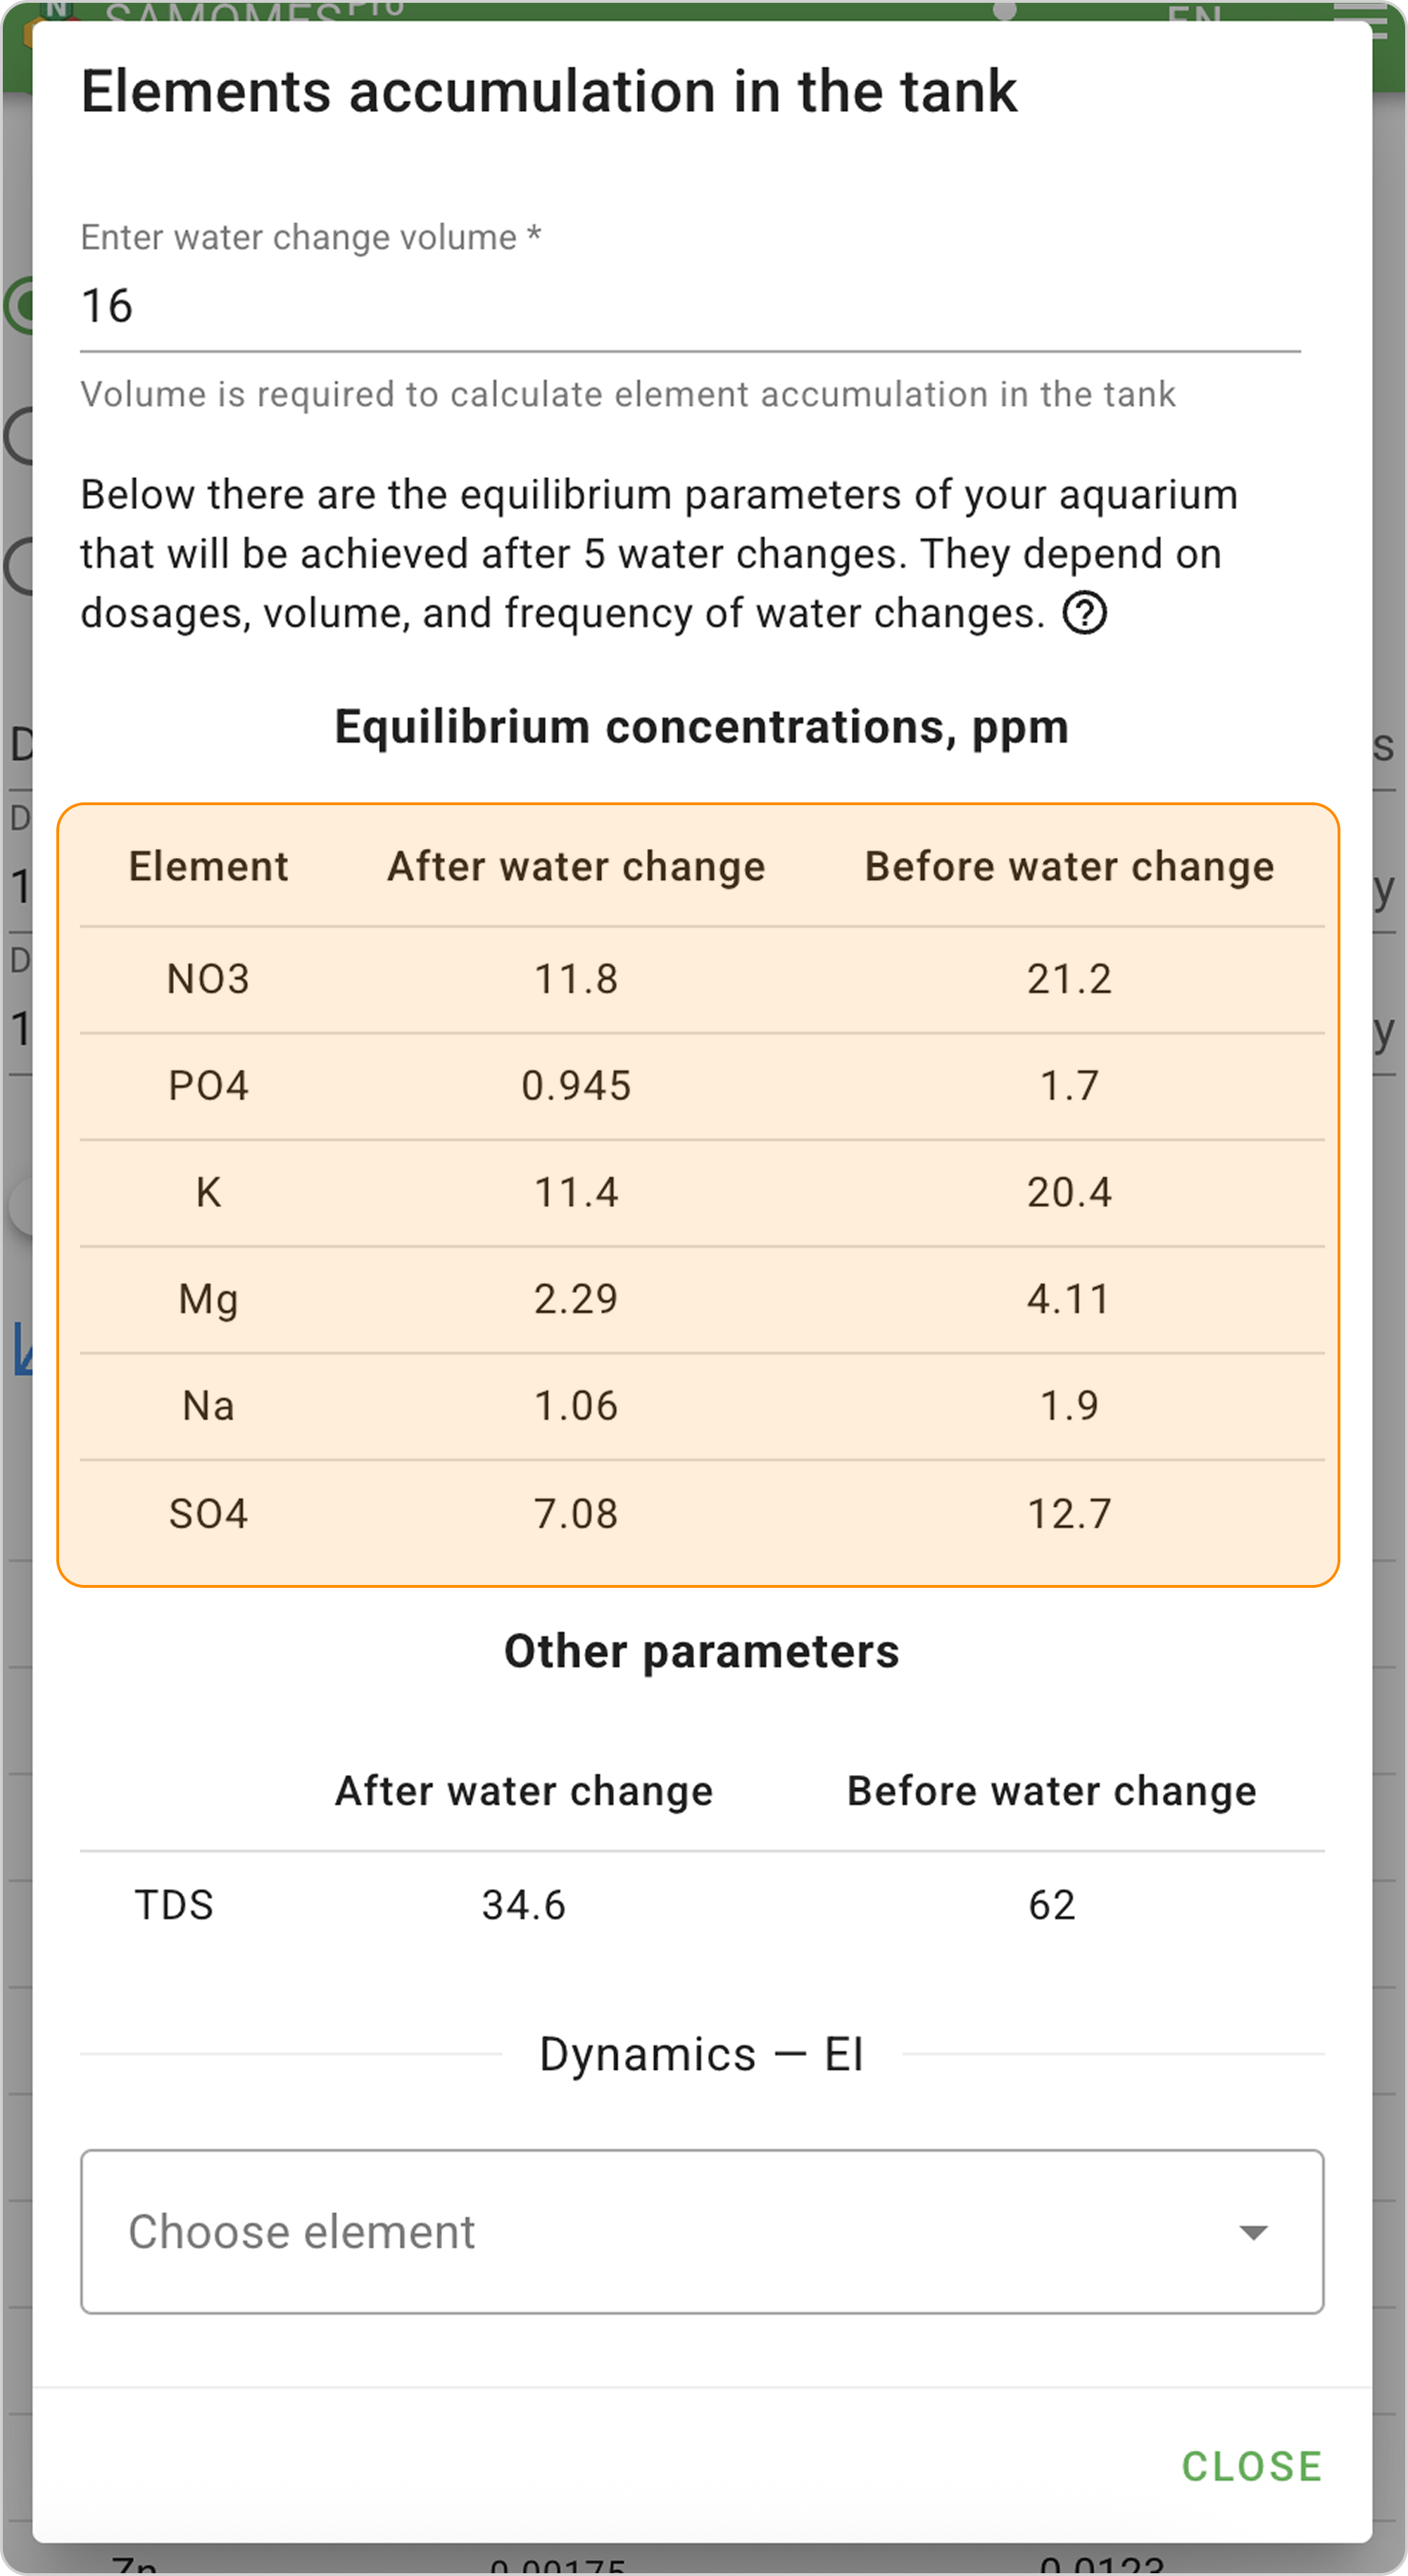Click the water change volume field
This screenshot has height=2576, width=1408.
(690, 306)
